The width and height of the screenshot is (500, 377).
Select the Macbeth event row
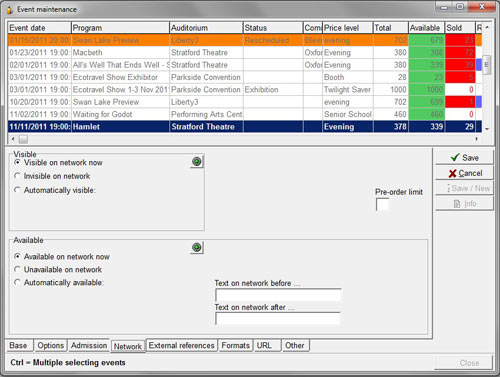click(x=245, y=53)
